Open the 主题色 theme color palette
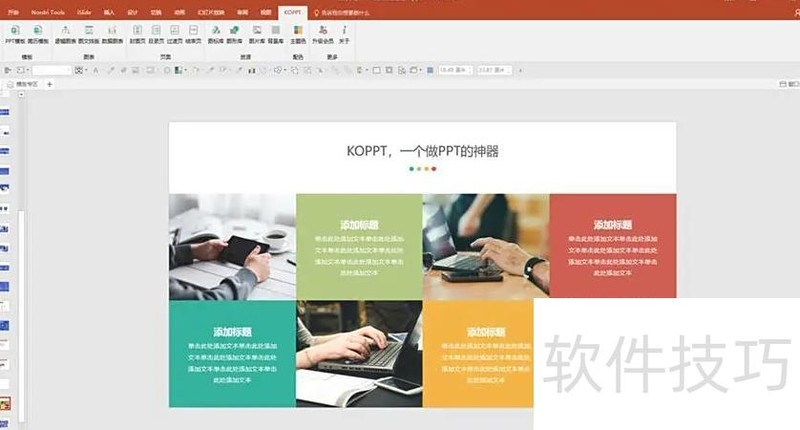Viewport: 800px width, 430px height. (x=298, y=34)
